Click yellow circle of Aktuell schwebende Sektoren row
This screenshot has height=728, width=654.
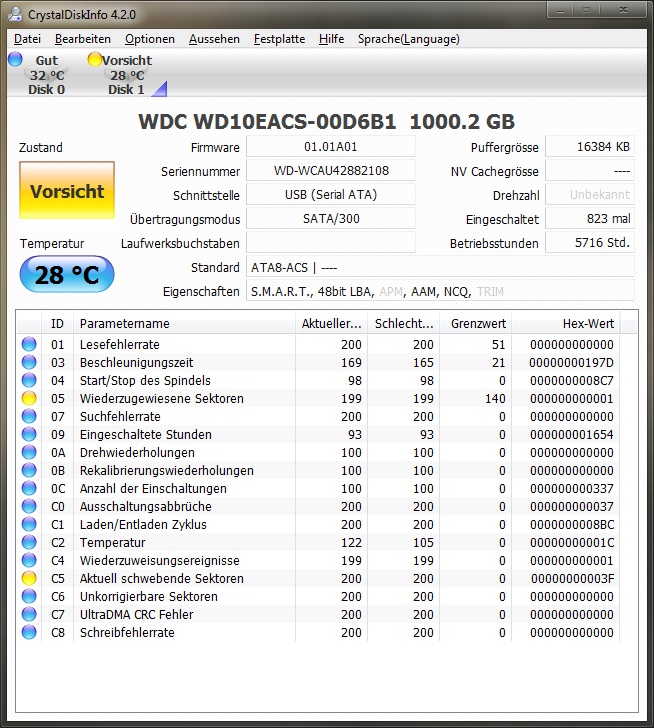coord(29,578)
